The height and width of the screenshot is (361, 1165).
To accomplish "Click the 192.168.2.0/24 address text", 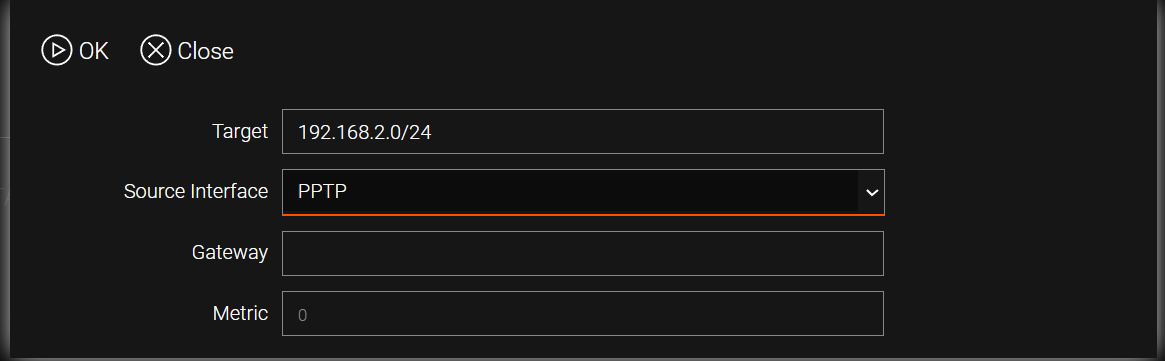I will [x=365, y=132].
